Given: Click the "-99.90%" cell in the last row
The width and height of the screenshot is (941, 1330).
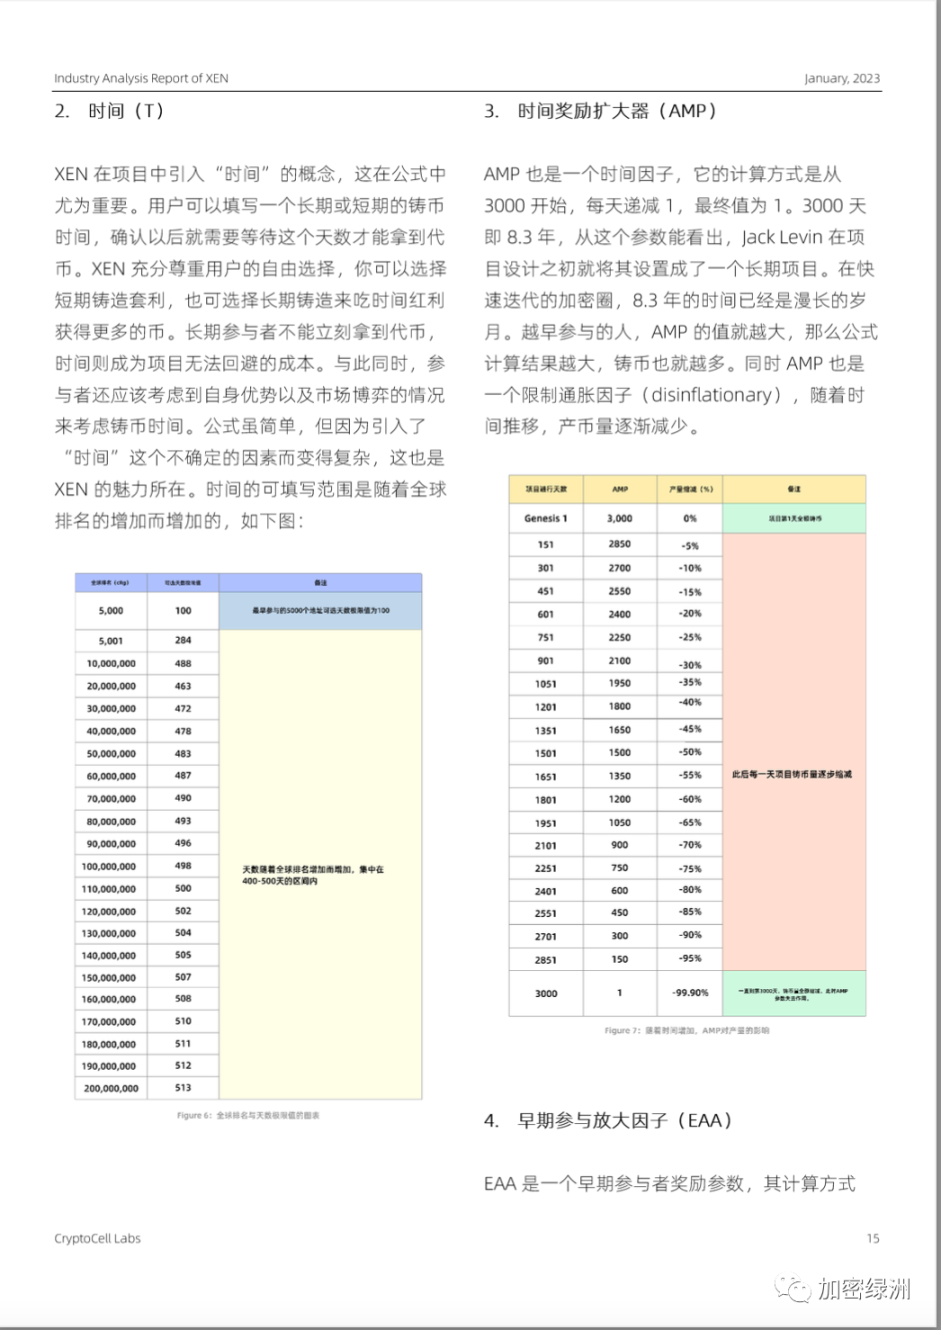Looking at the screenshot, I should (x=690, y=993).
